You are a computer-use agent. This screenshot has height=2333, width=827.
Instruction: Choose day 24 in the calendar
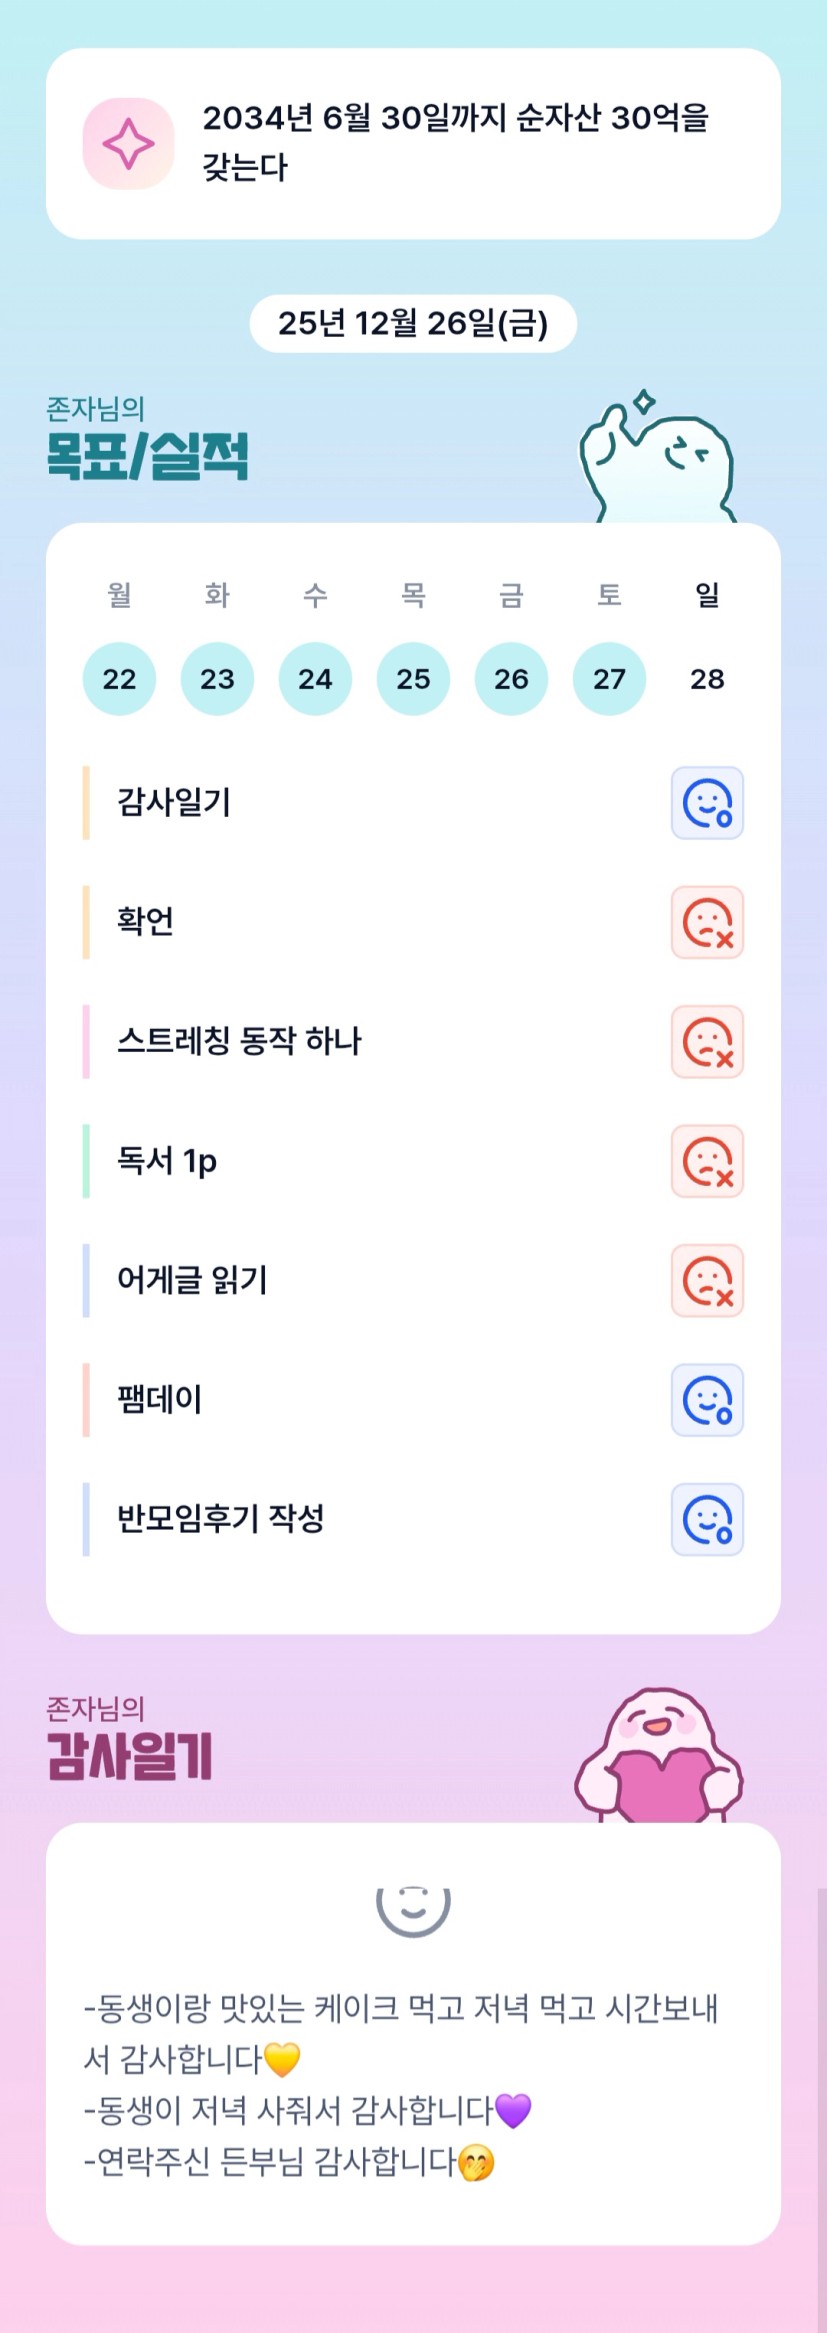315,679
